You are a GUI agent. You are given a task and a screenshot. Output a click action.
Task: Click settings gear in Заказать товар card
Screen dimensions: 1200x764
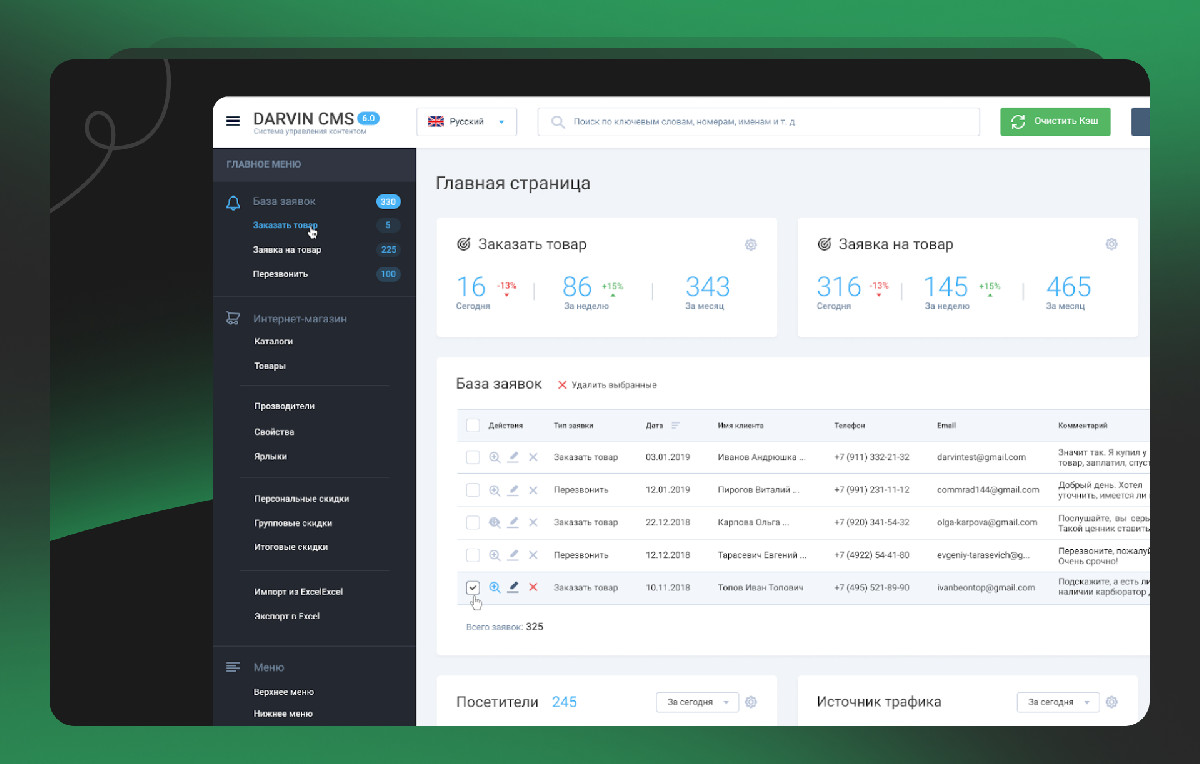point(751,245)
